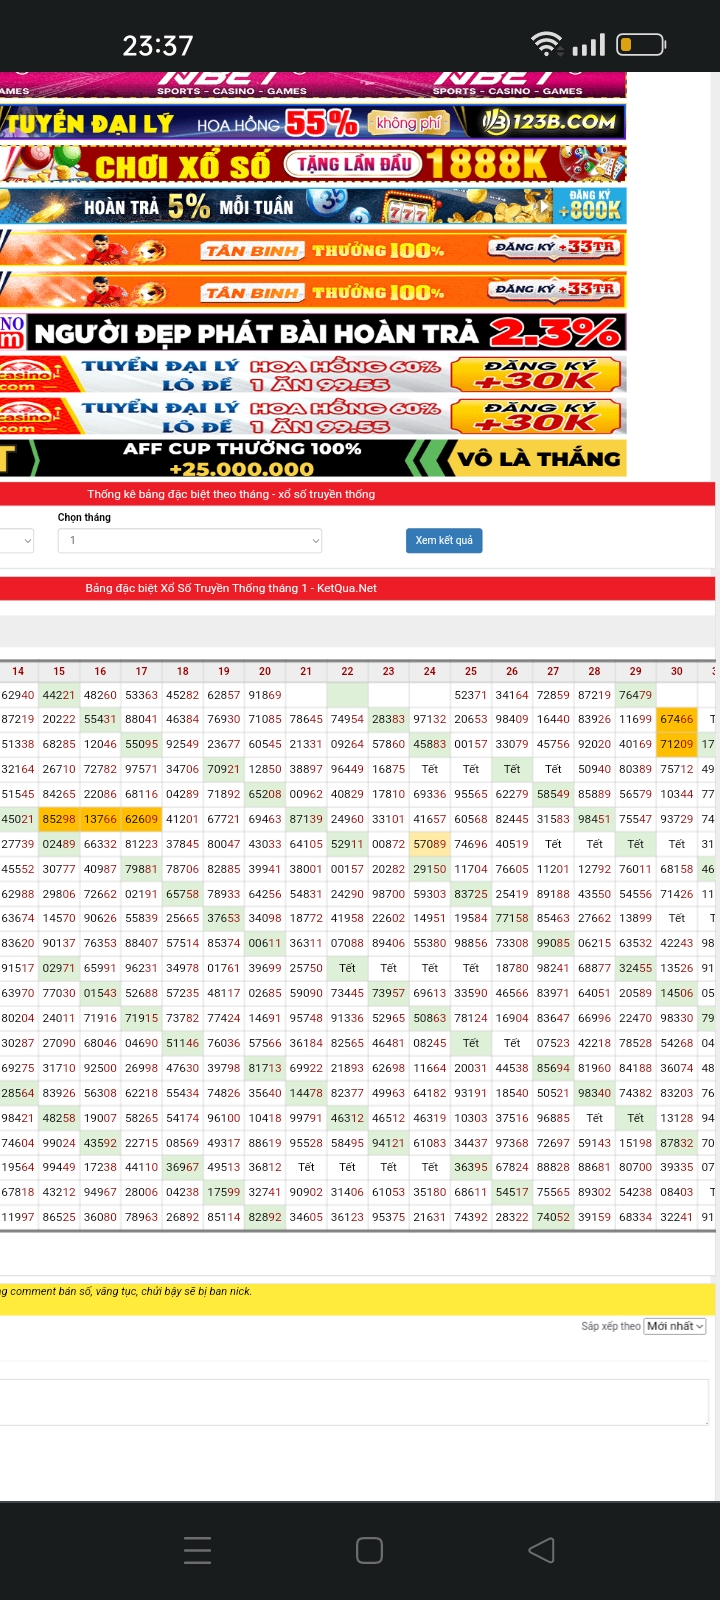Click the orange highlighted cell 67466
720x1600 pixels.
(677, 719)
